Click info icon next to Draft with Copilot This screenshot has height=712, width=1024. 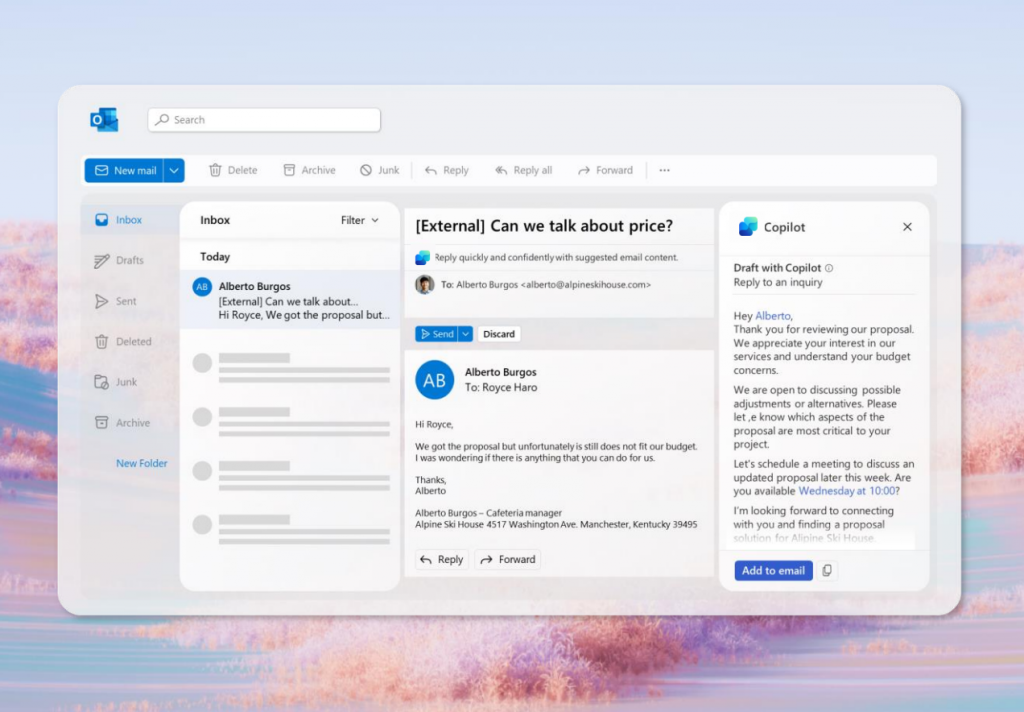click(829, 268)
